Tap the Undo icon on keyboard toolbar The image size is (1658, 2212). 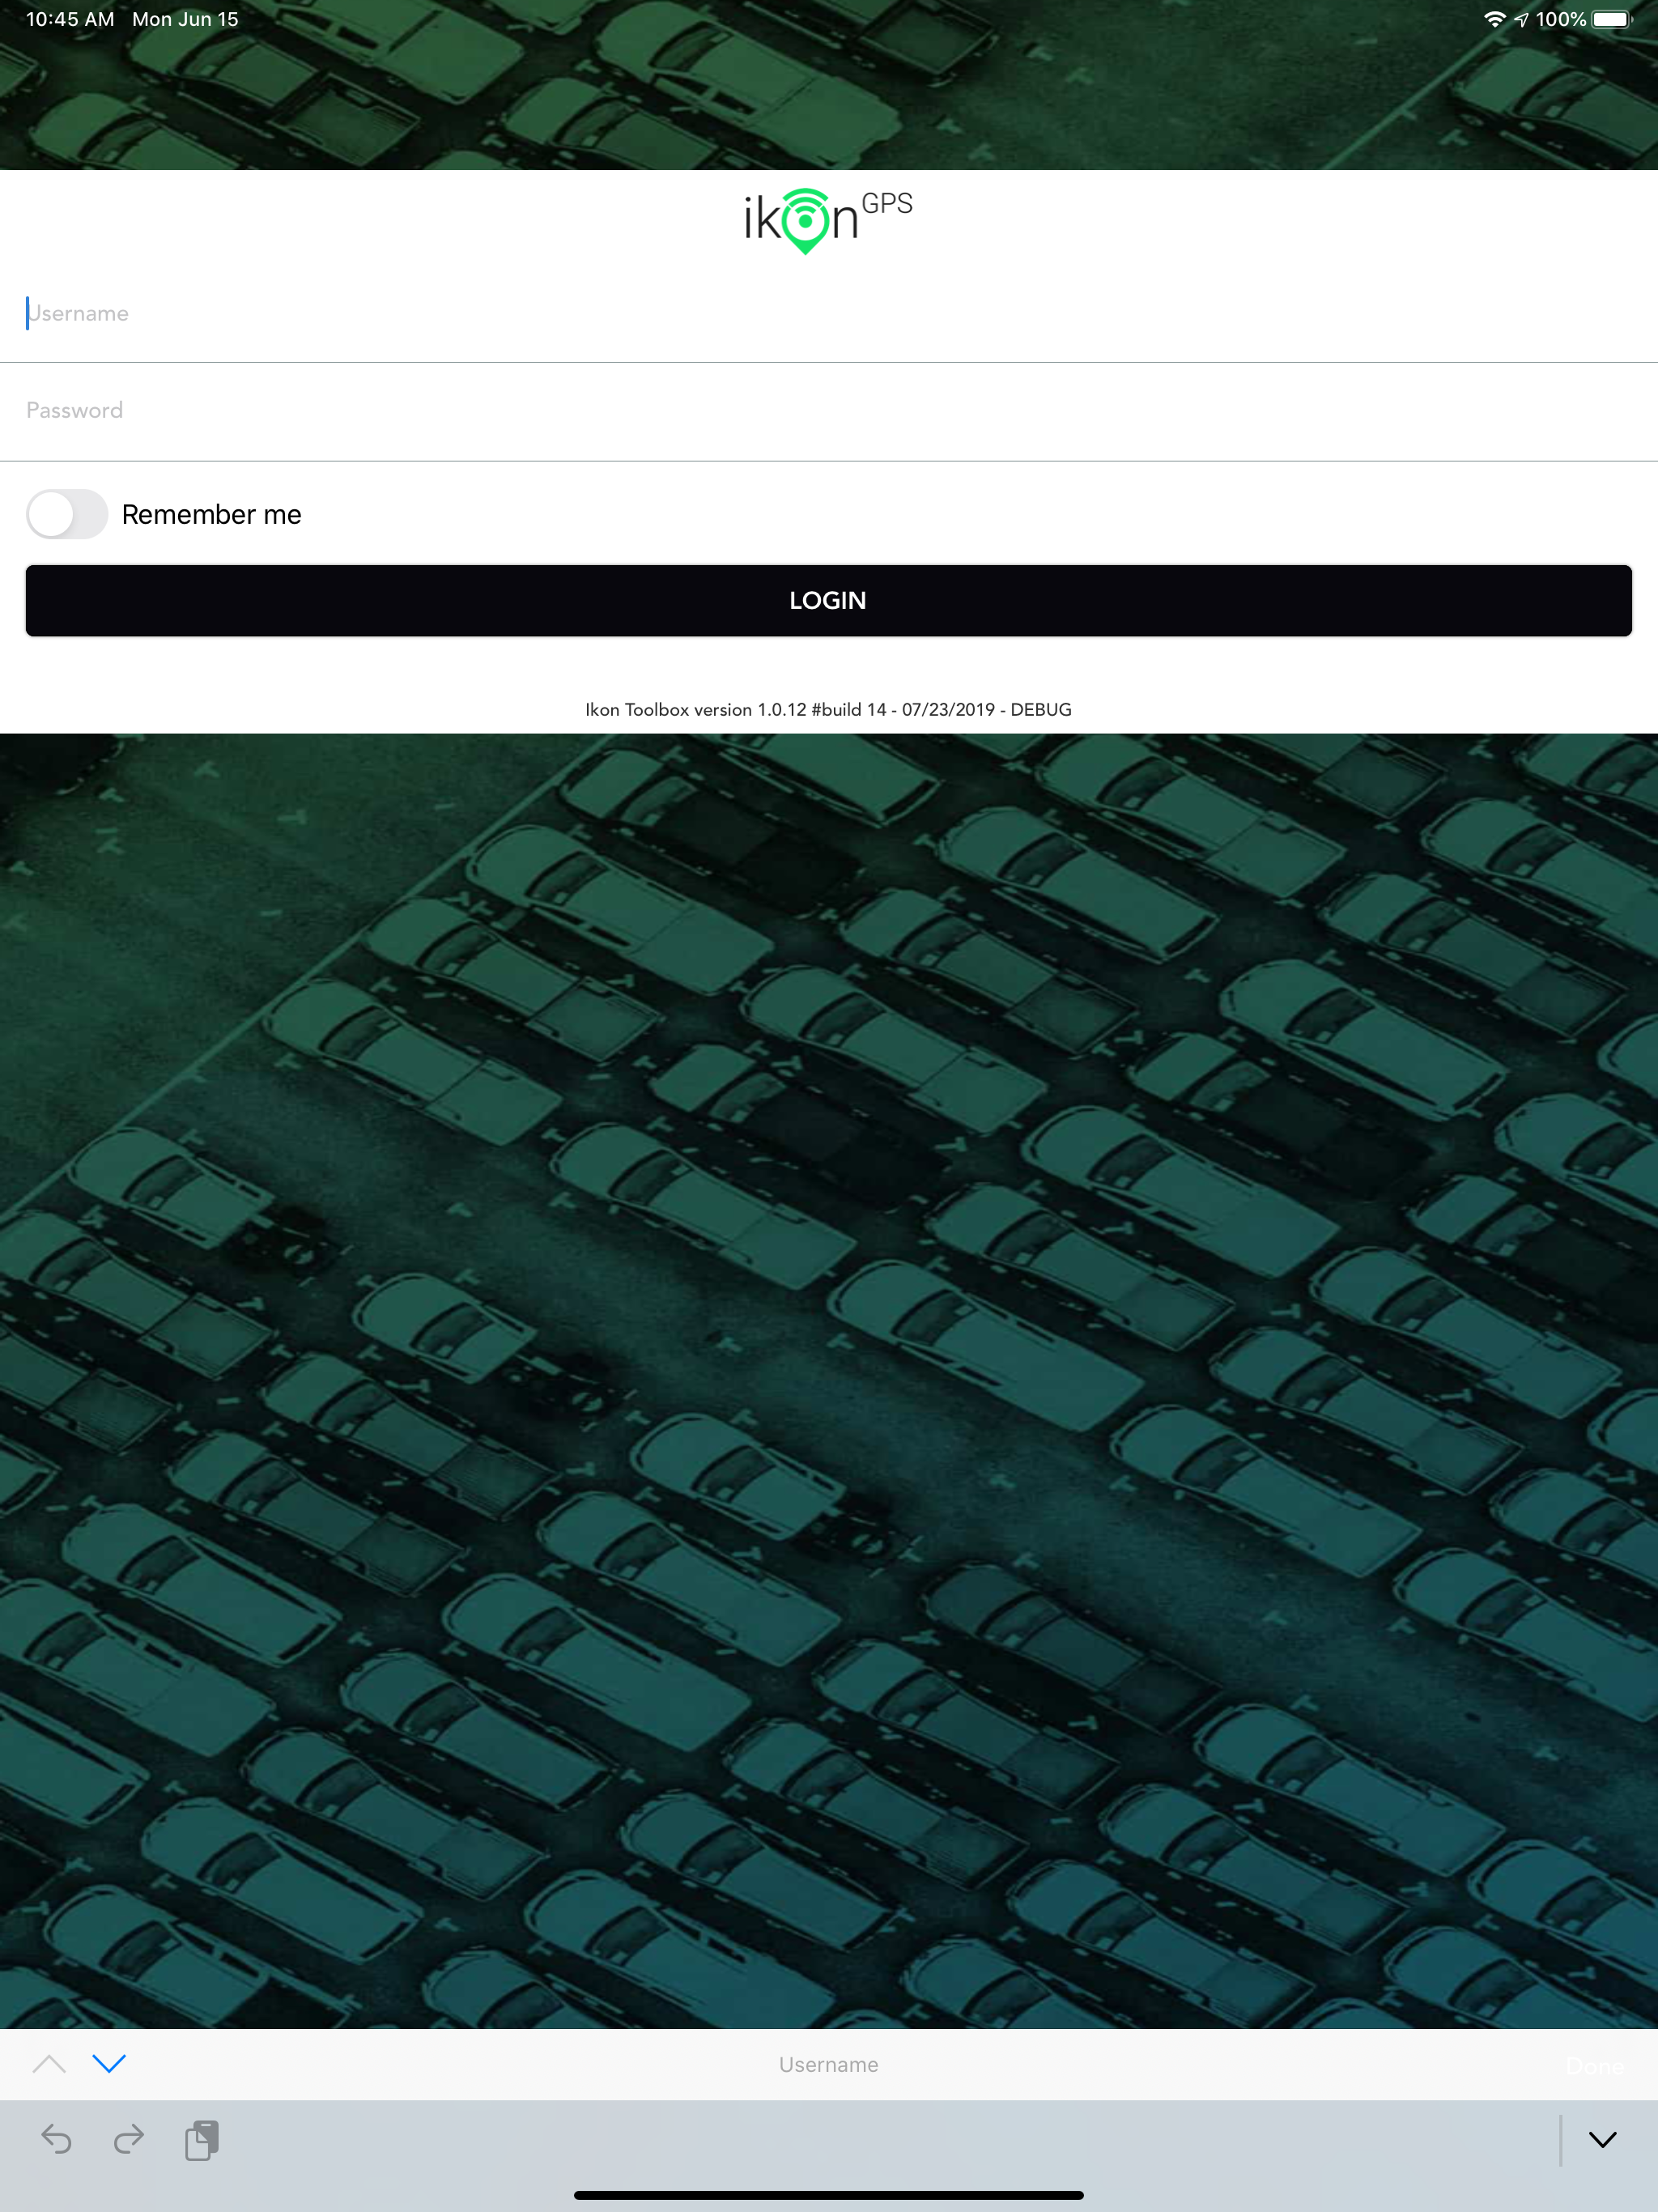tap(57, 2139)
